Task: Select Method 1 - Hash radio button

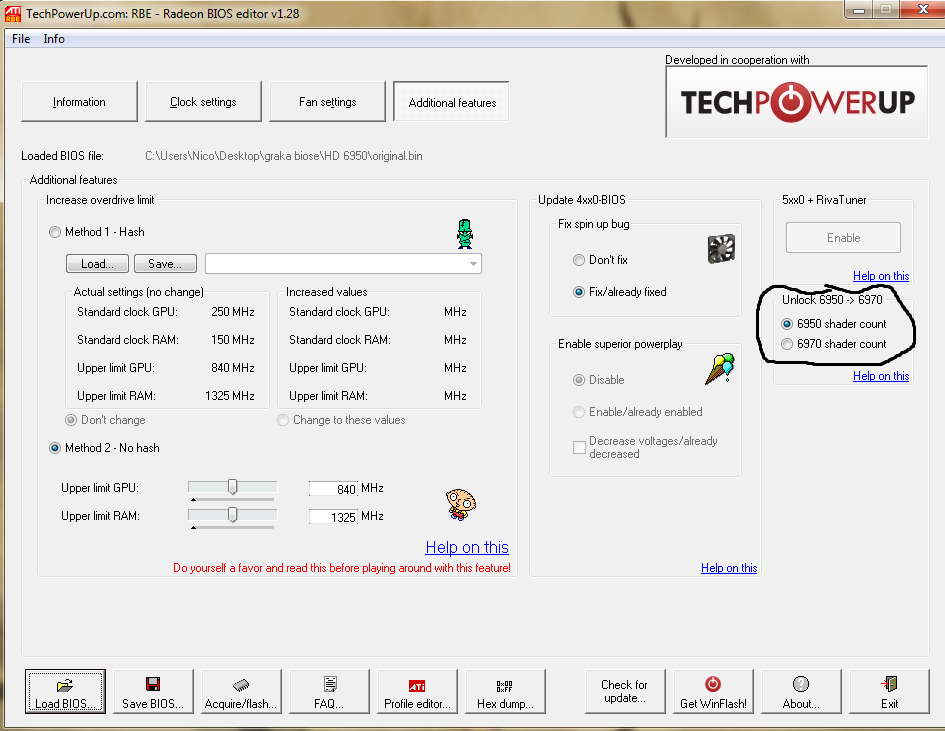Action: 55,232
